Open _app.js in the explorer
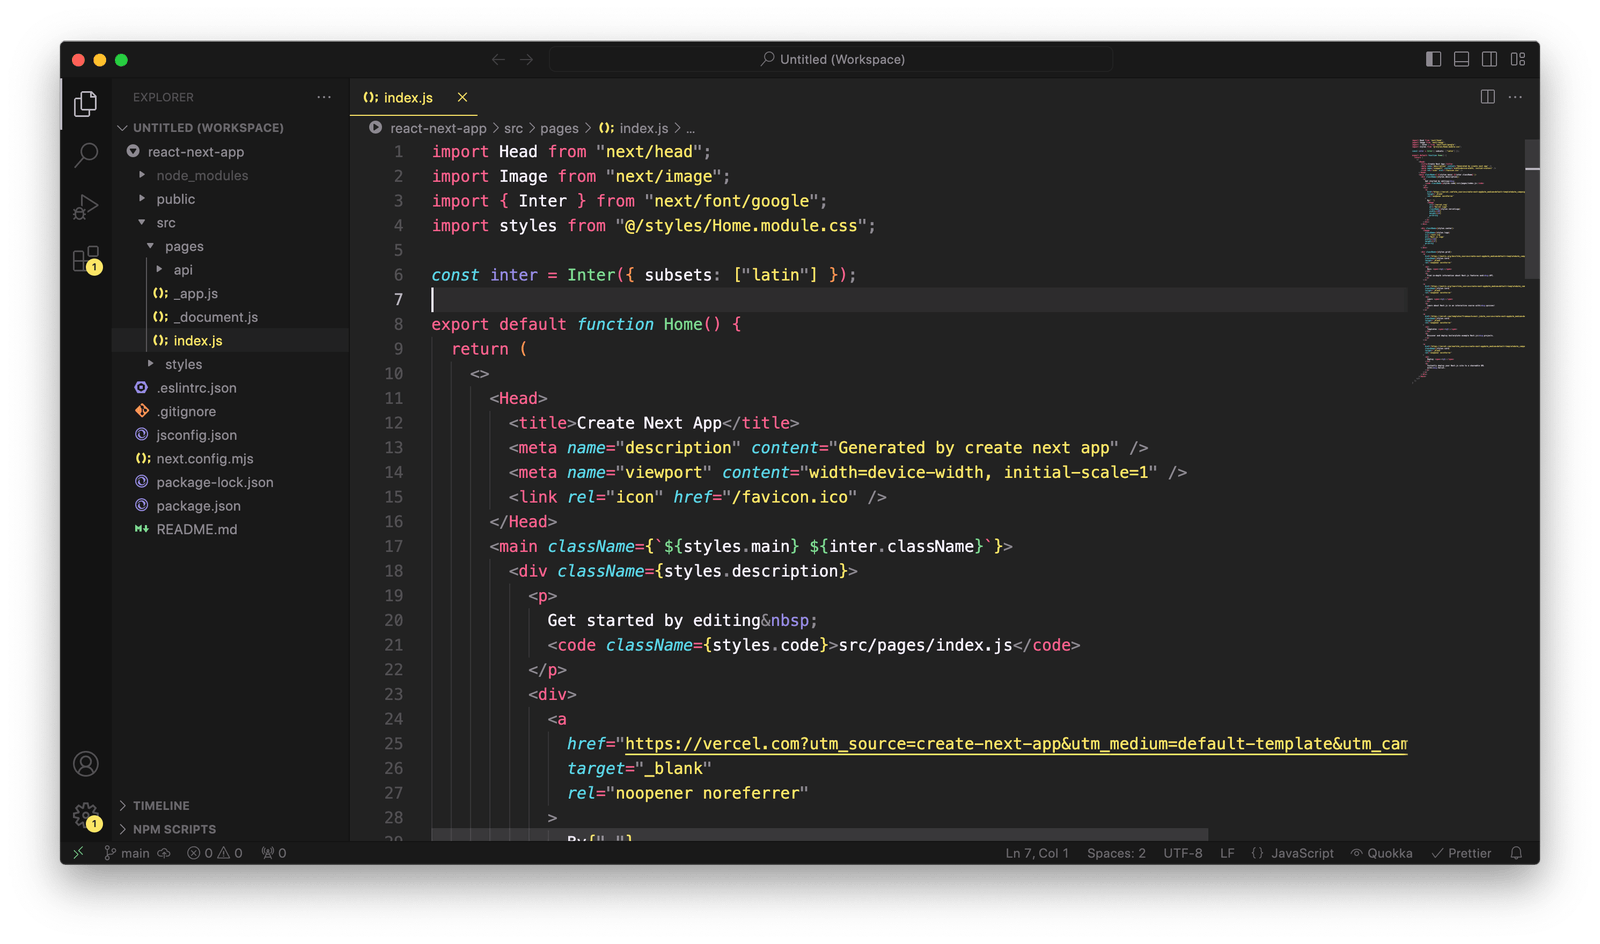Image resolution: width=1600 pixels, height=944 pixels. click(195, 293)
